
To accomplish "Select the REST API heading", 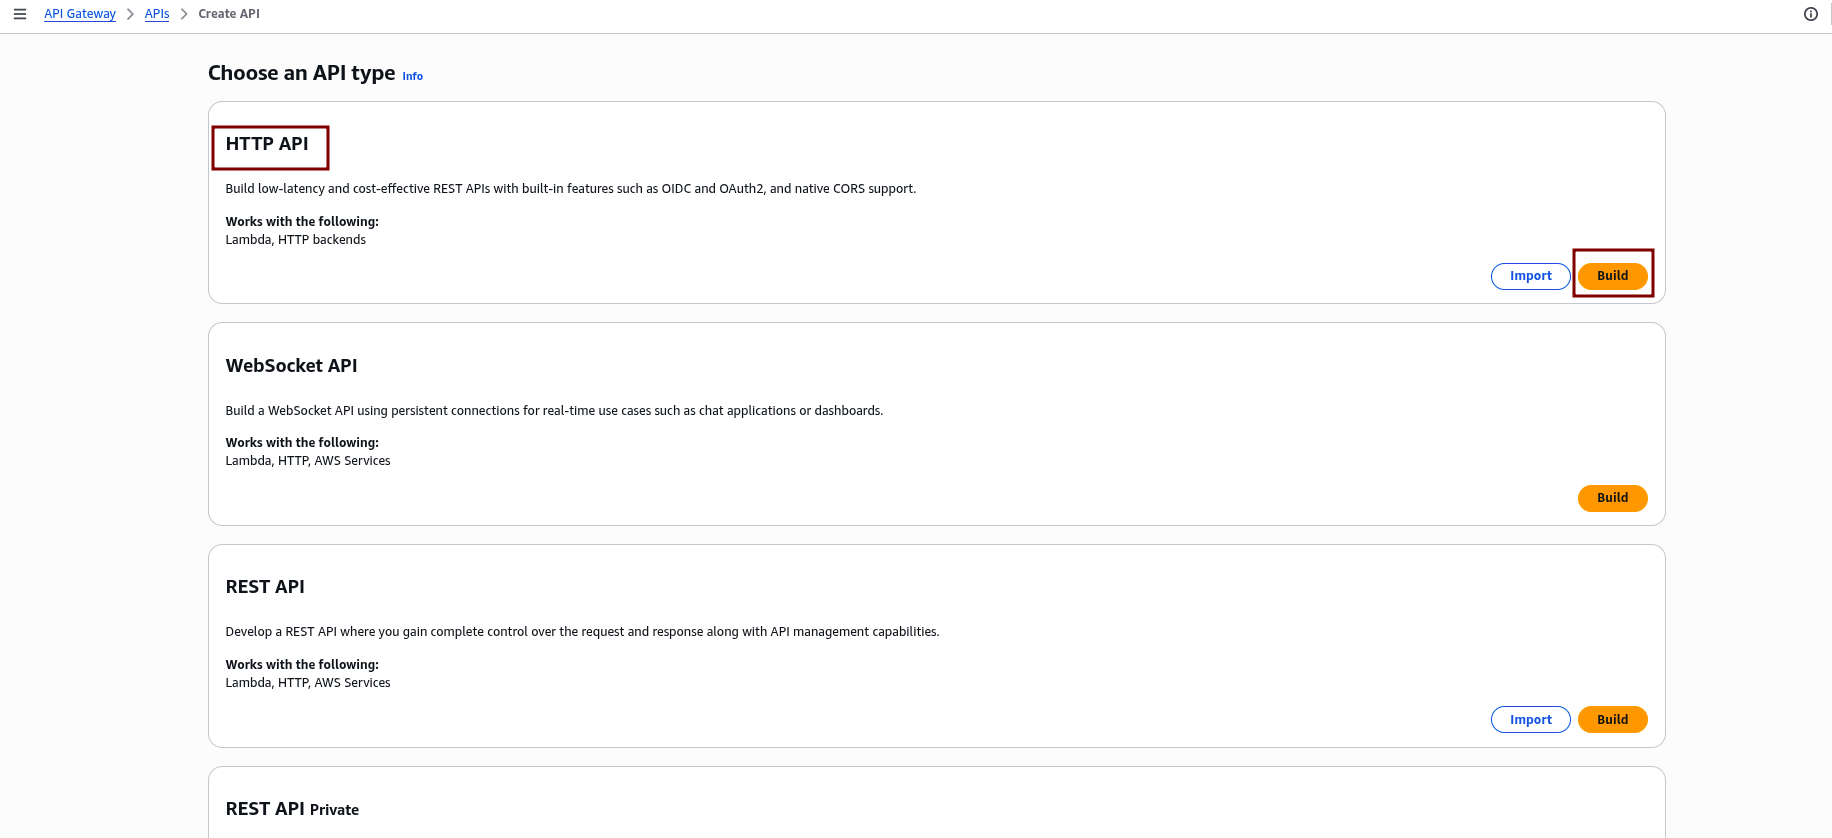I will coord(265,587).
